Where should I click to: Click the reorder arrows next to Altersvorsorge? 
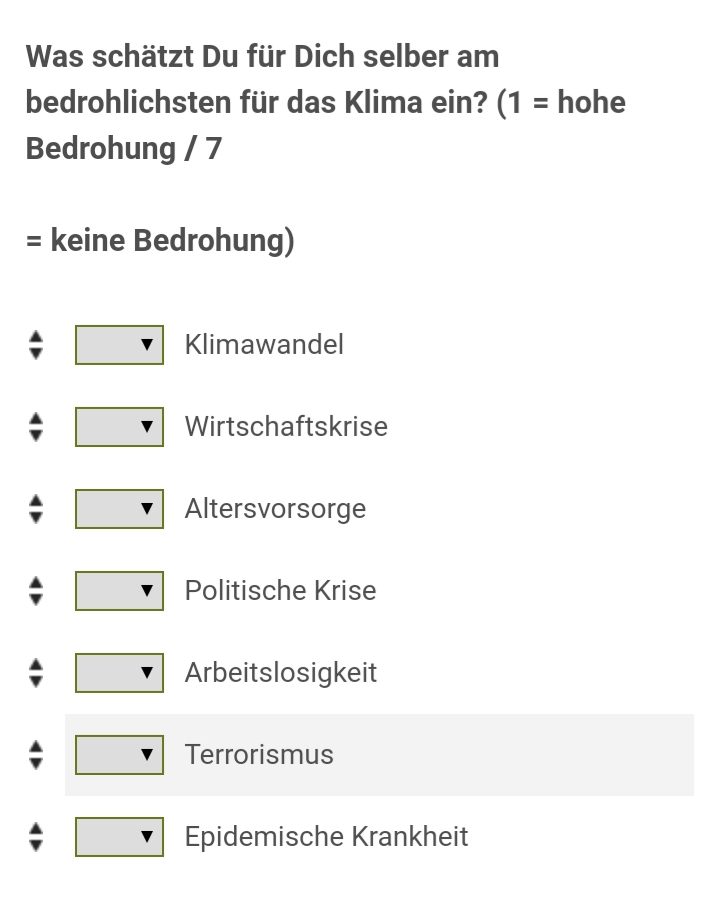click(x=36, y=509)
